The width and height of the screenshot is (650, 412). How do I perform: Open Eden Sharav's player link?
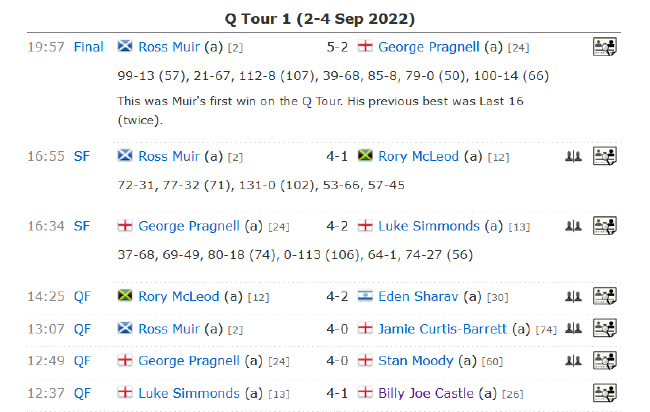(x=418, y=296)
